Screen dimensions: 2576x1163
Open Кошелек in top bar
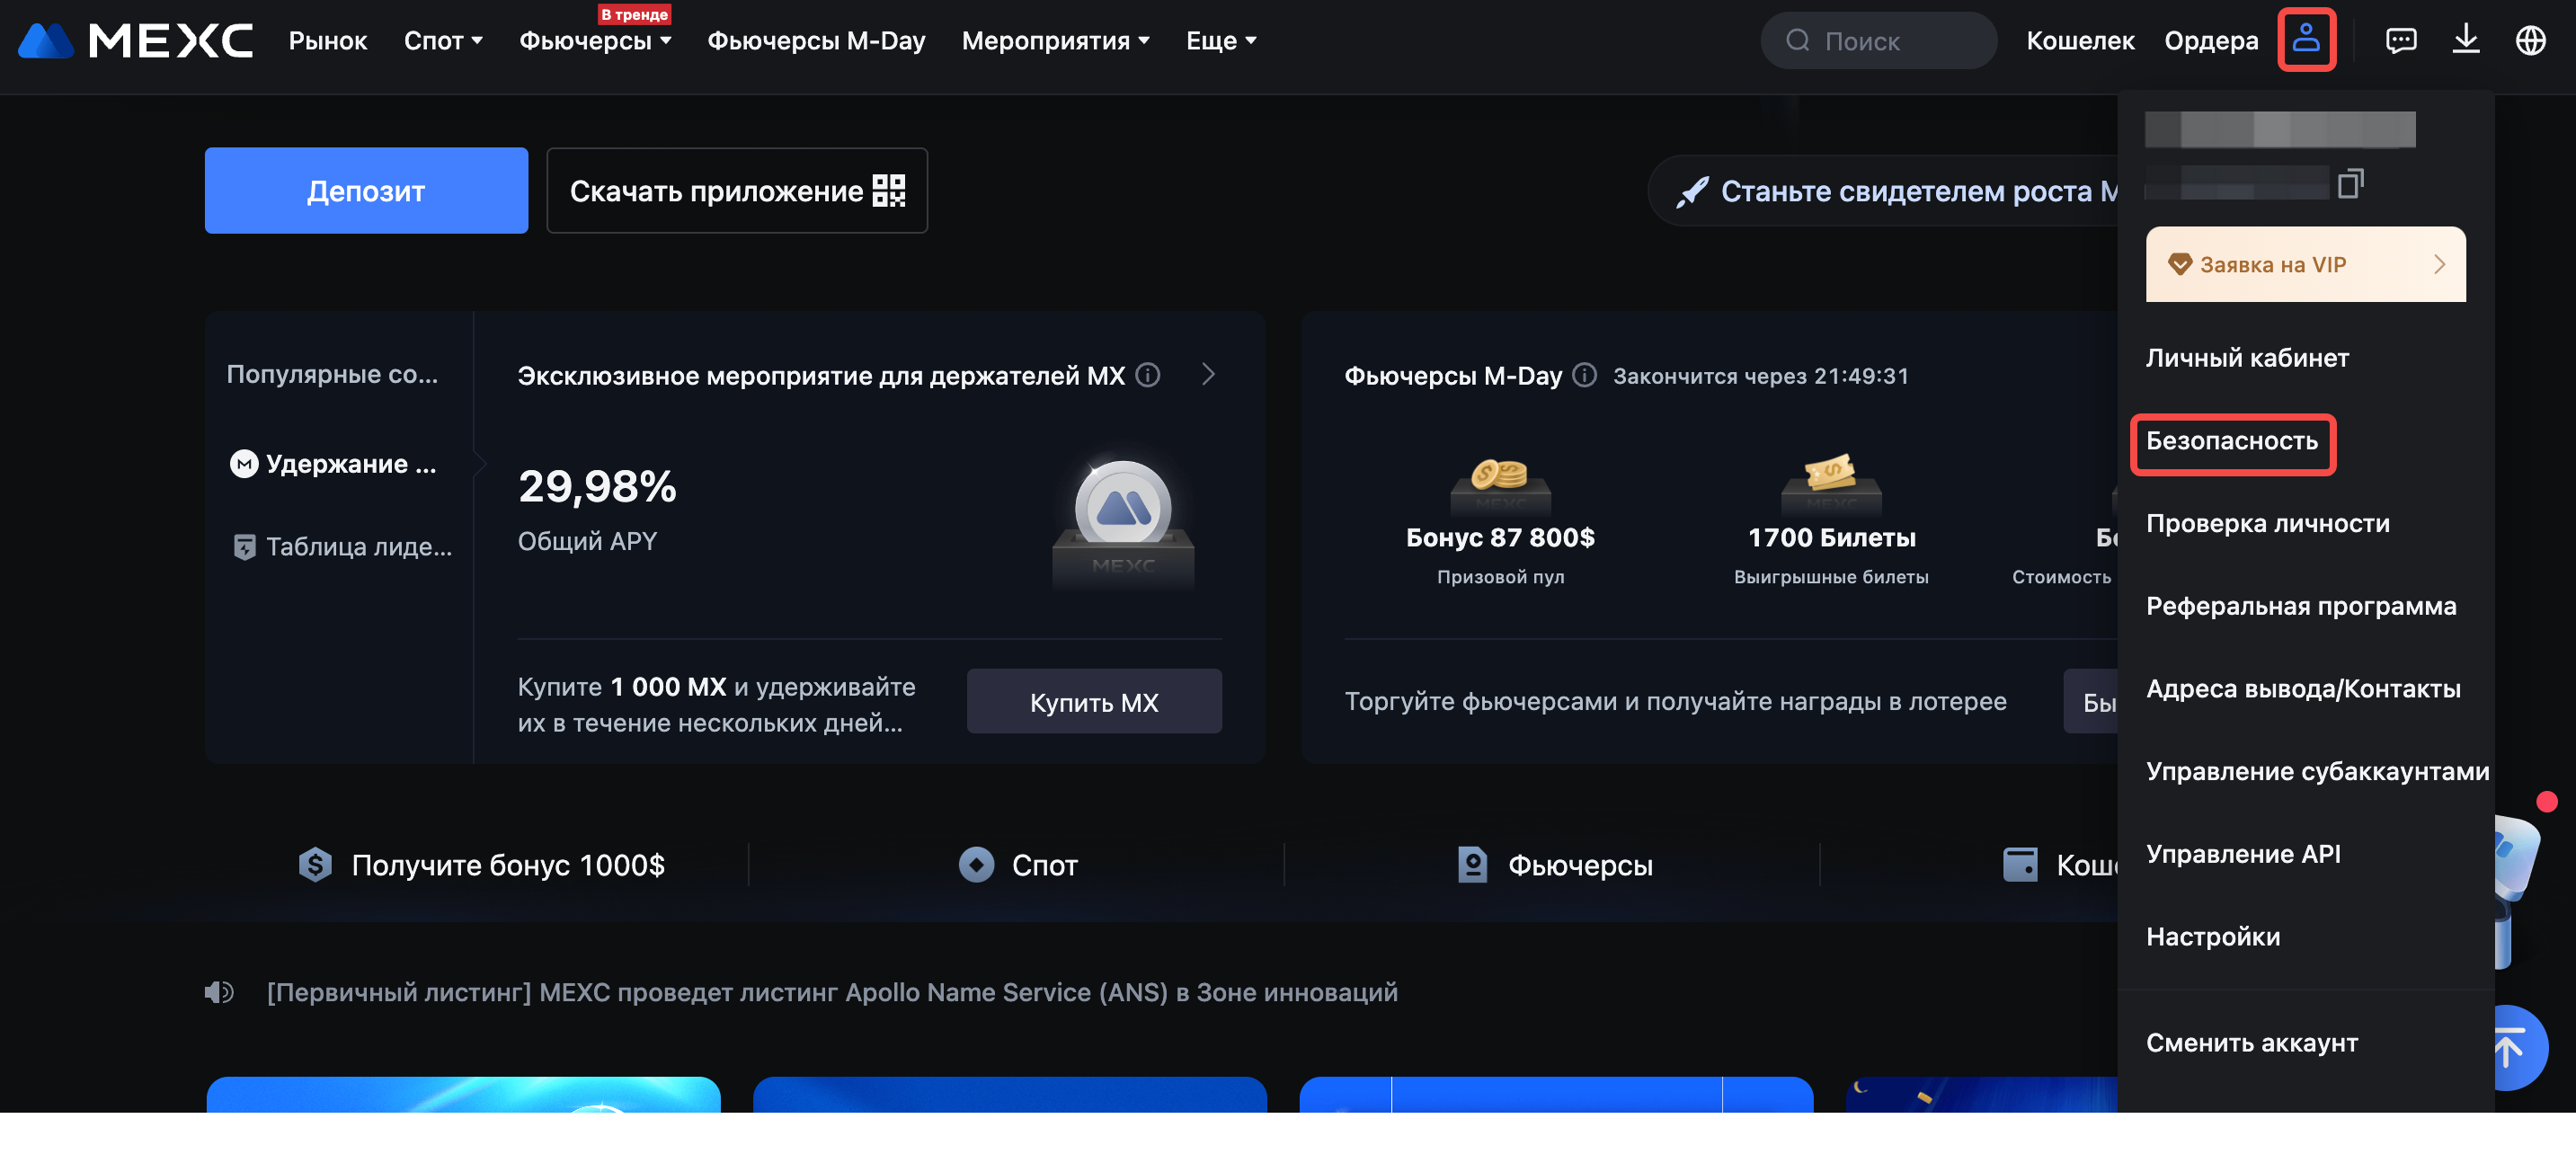click(x=2080, y=41)
